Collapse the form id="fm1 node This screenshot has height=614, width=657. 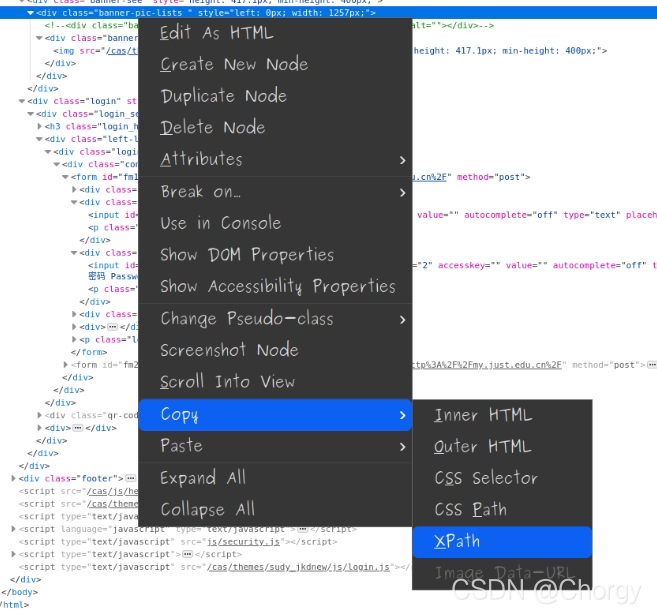coord(65,177)
